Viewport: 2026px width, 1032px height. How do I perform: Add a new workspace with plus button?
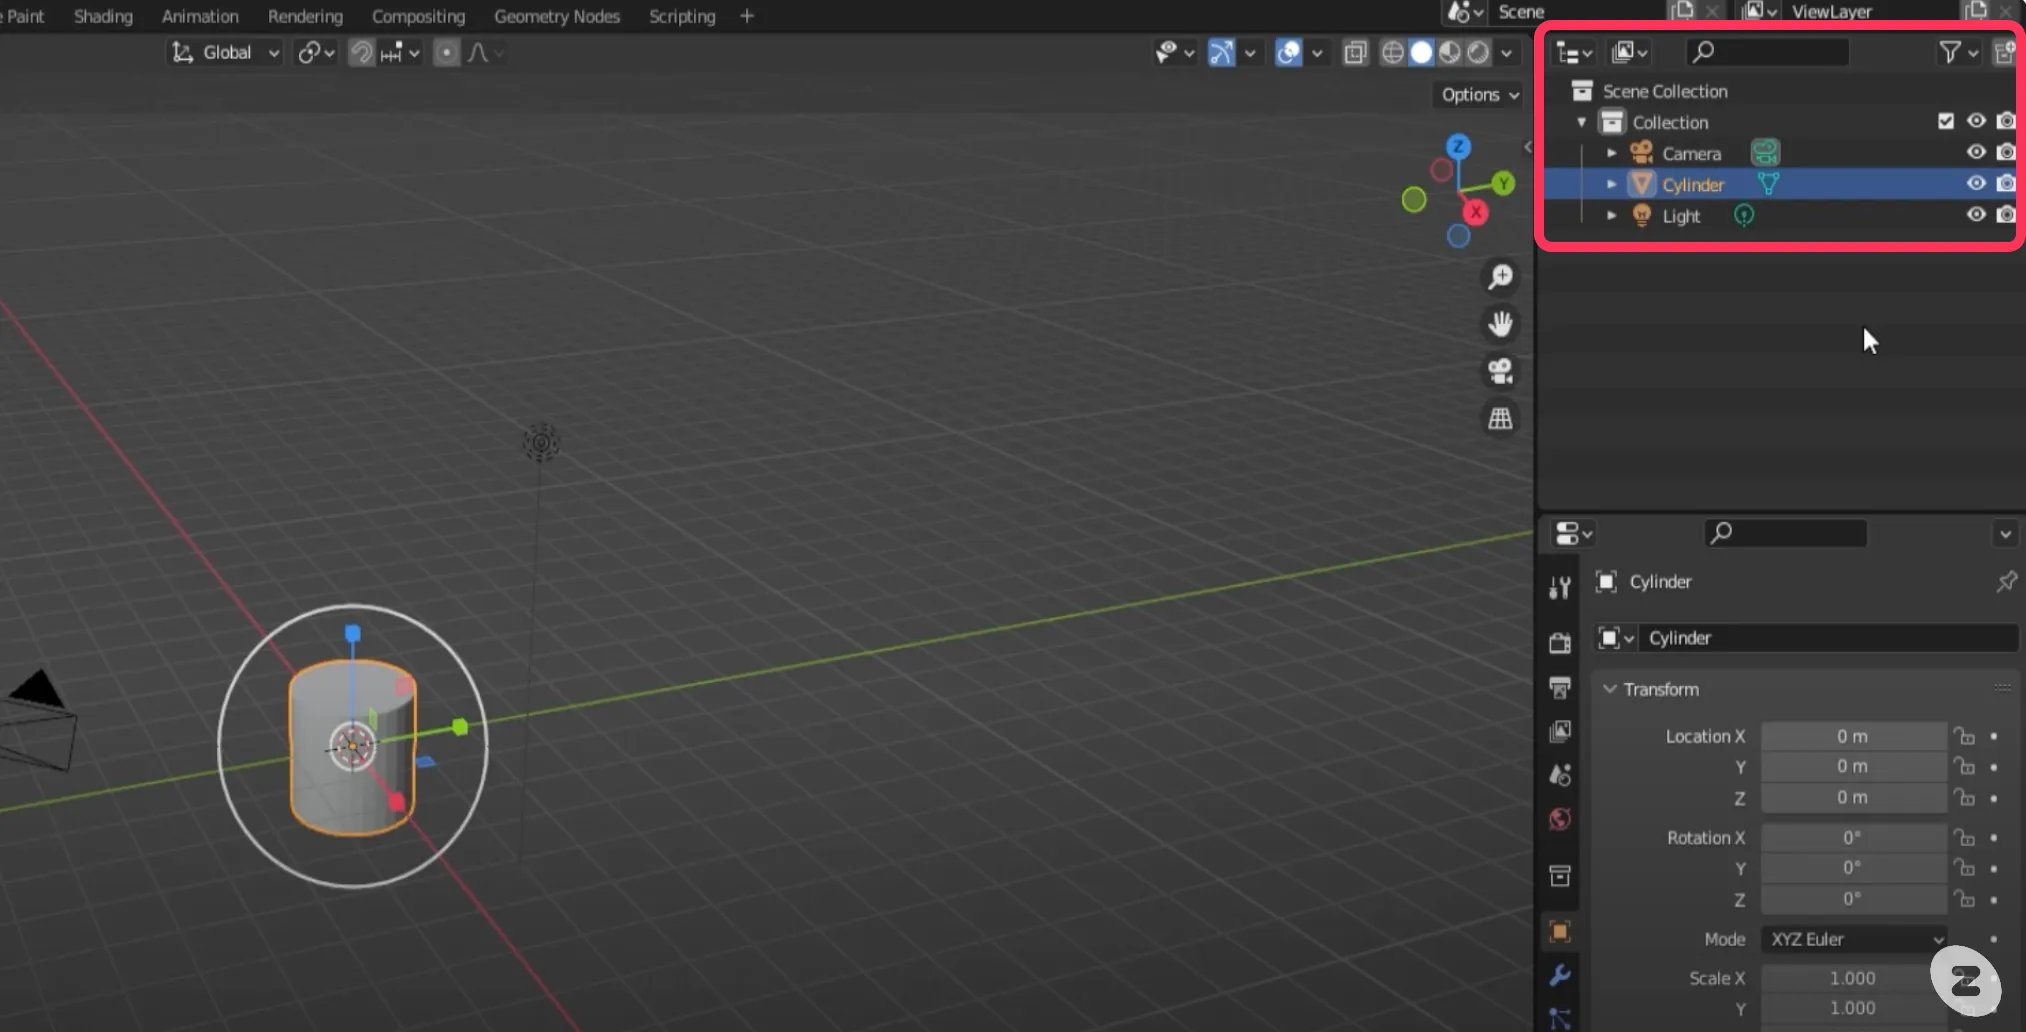pos(746,16)
